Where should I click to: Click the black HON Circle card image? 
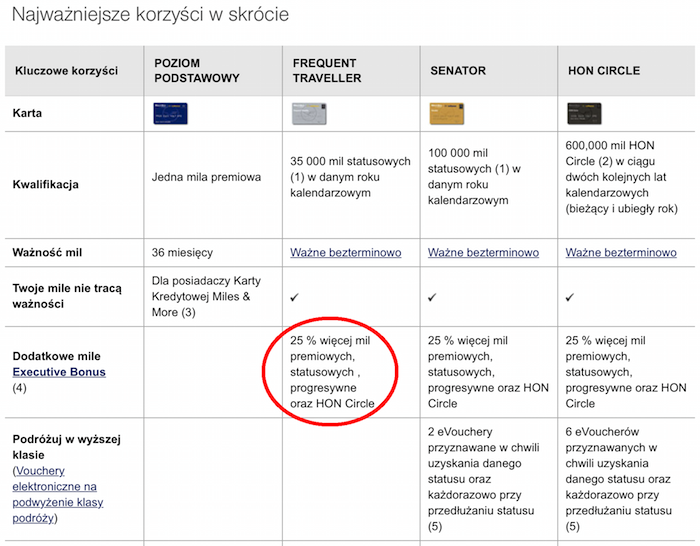pyautogui.click(x=584, y=114)
